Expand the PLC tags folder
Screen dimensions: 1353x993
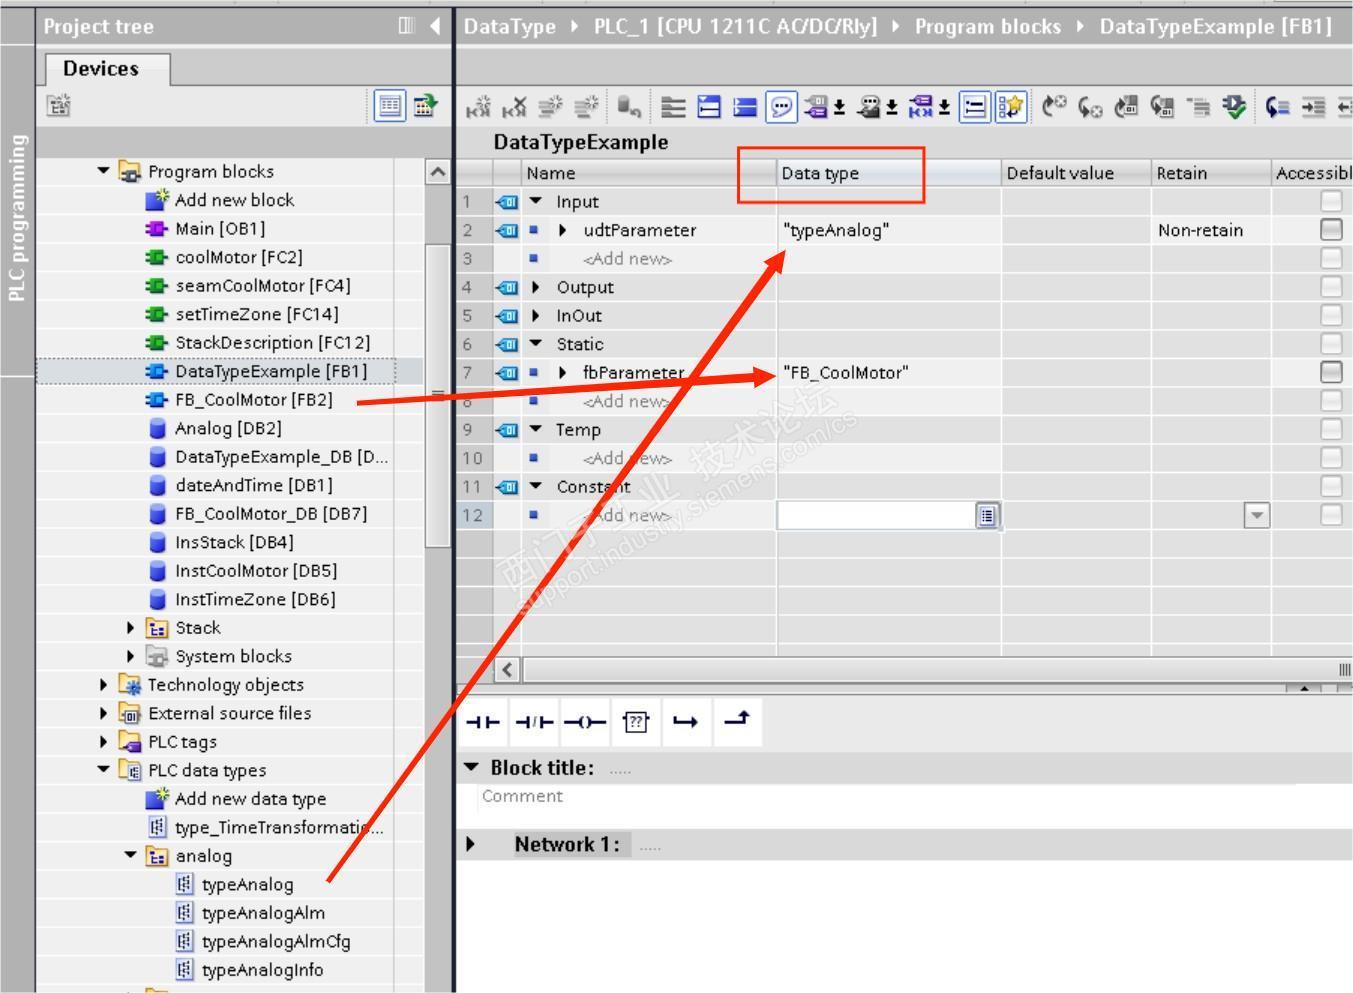click(x=104, y=742)
